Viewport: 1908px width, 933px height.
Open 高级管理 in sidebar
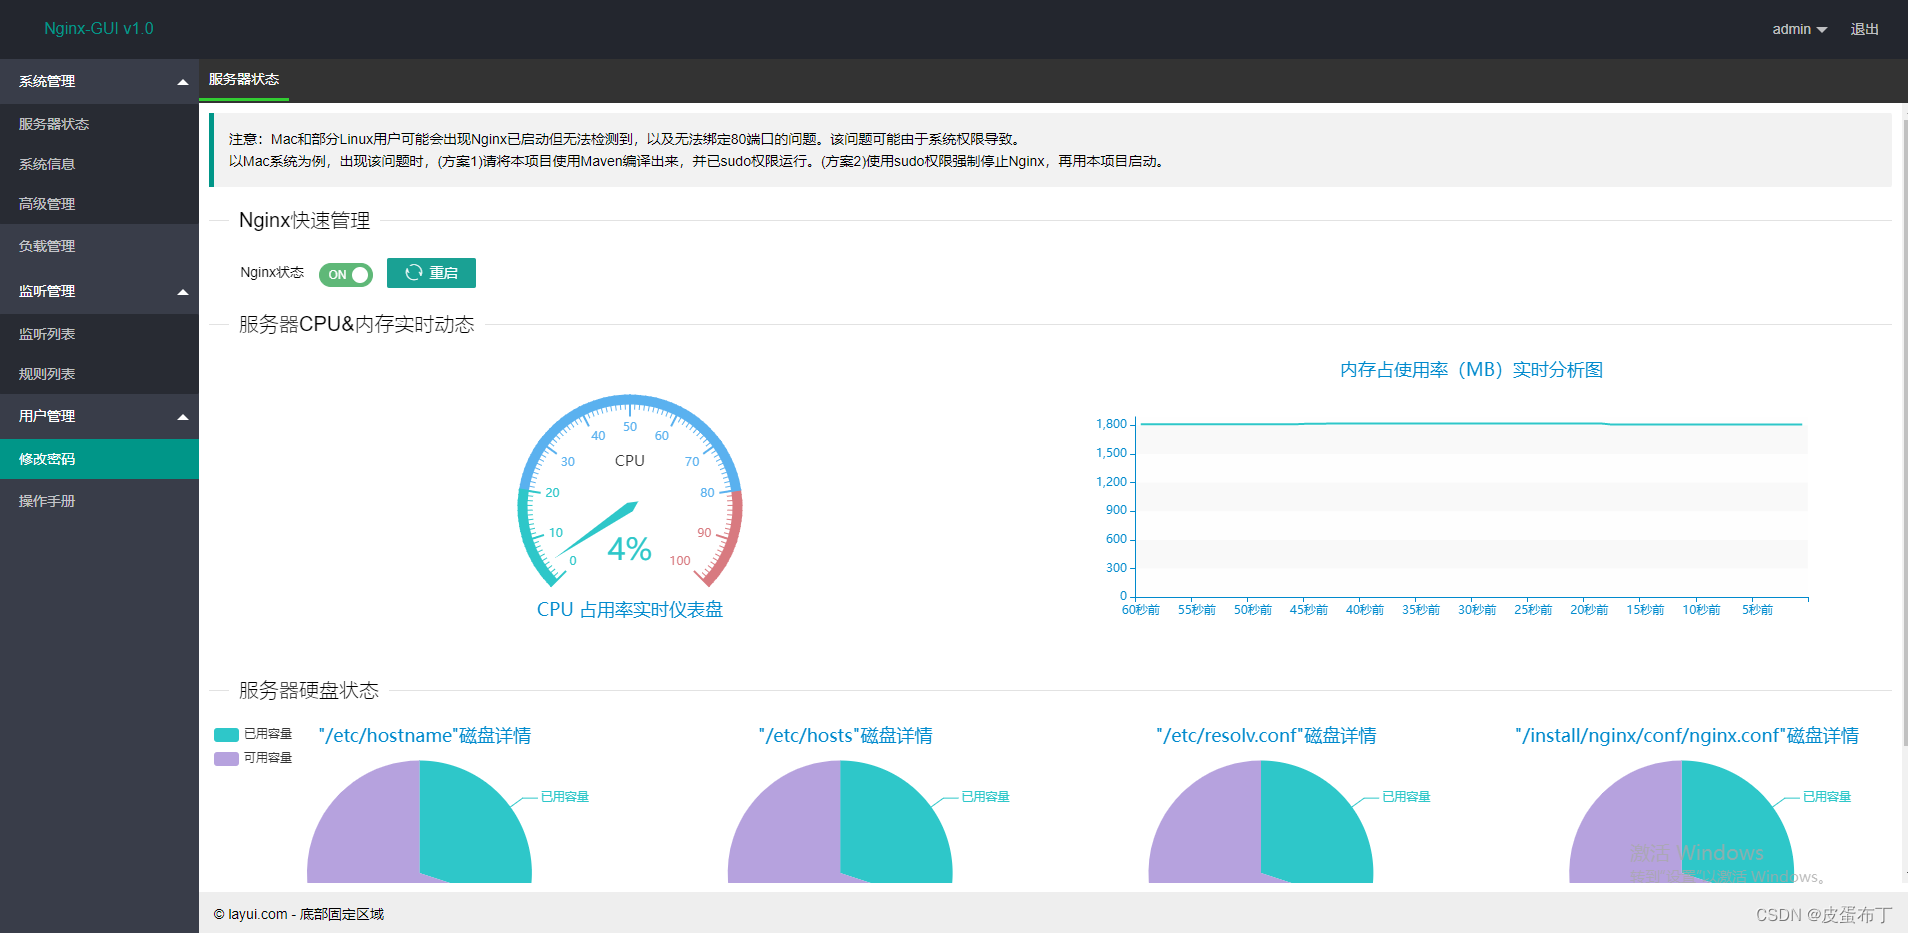99,204
